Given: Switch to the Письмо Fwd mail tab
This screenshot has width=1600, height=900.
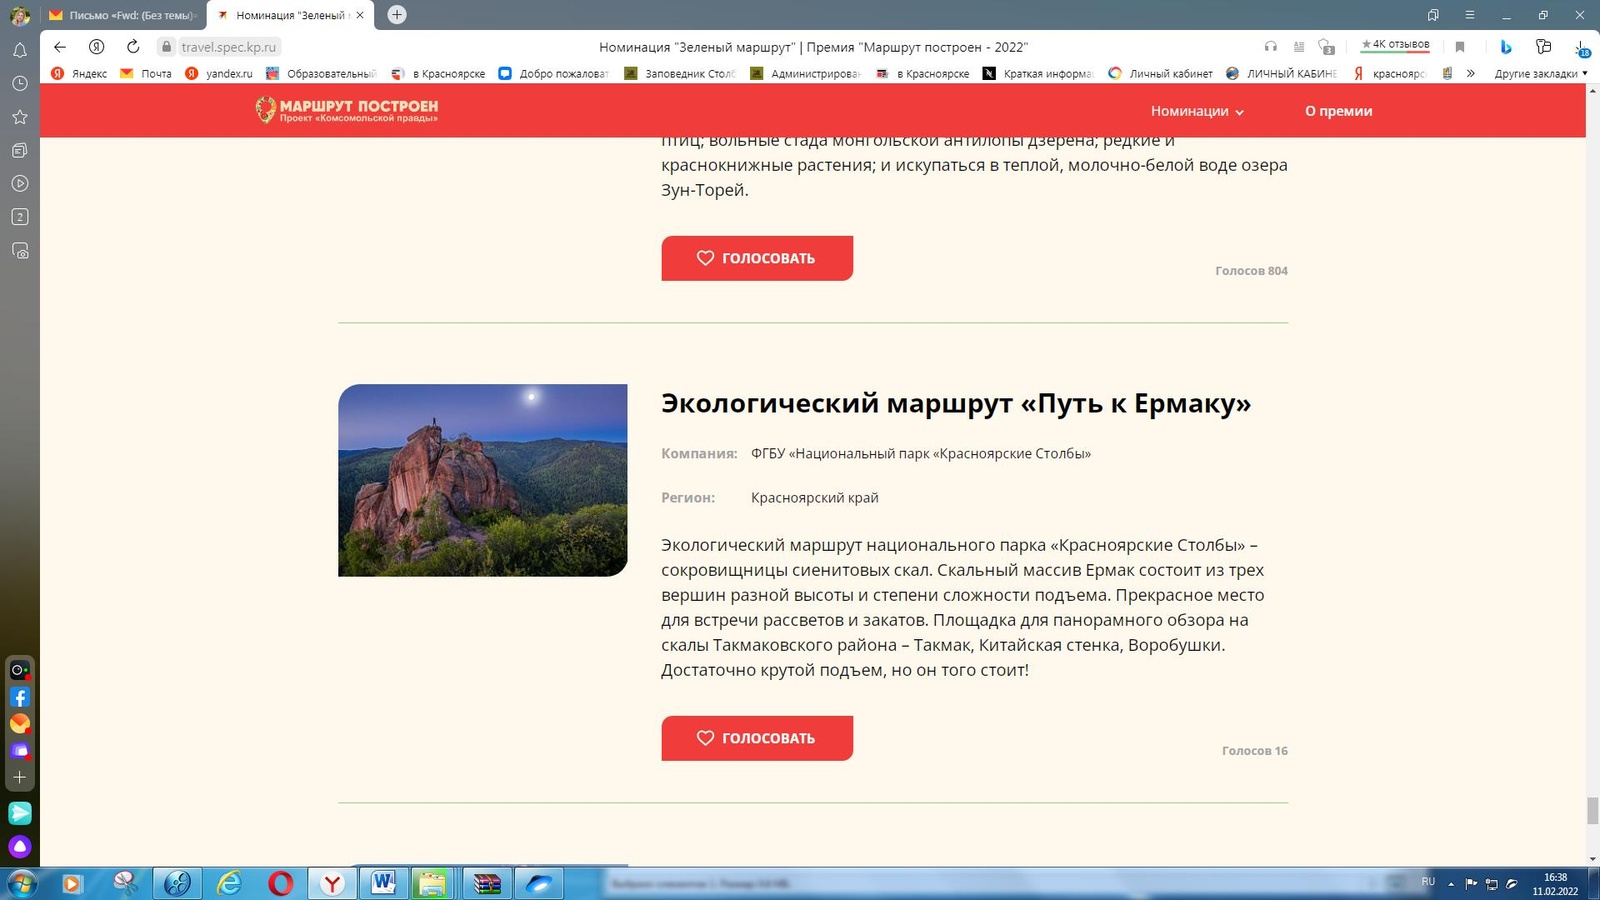Looking at the screenshot, I should [x=123, y=15].
